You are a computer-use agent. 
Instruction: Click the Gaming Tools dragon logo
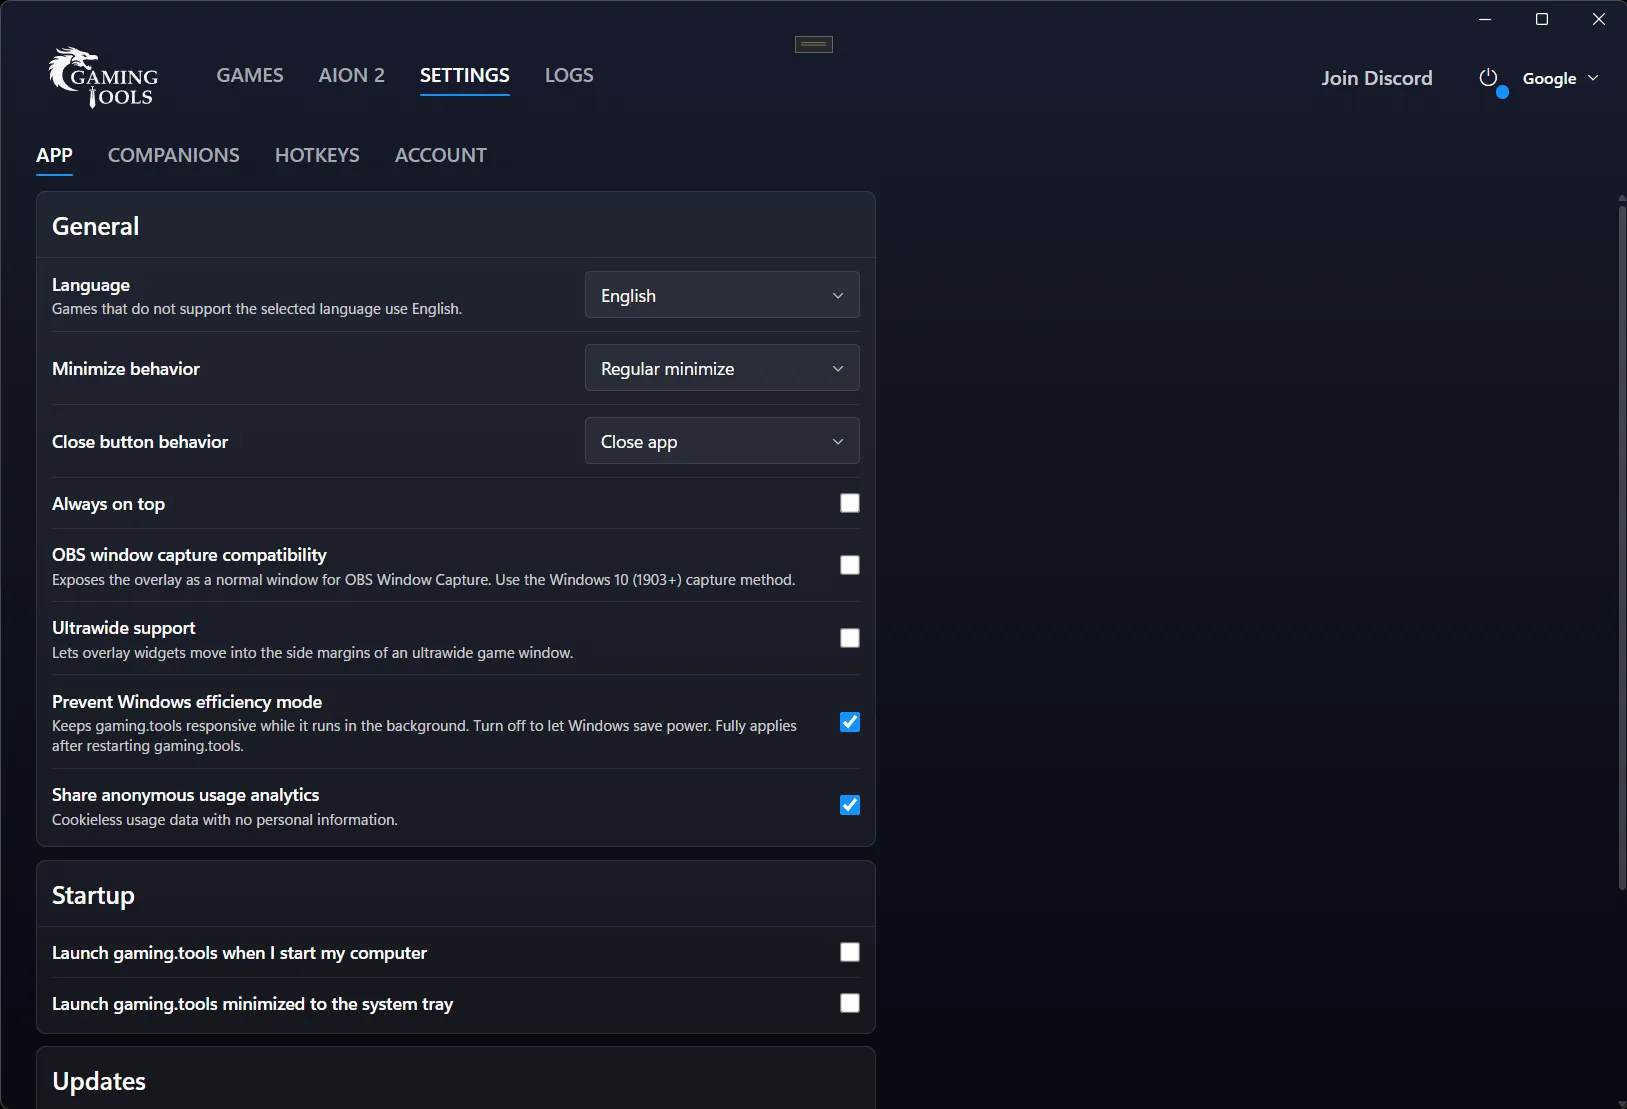pos(103,78)
